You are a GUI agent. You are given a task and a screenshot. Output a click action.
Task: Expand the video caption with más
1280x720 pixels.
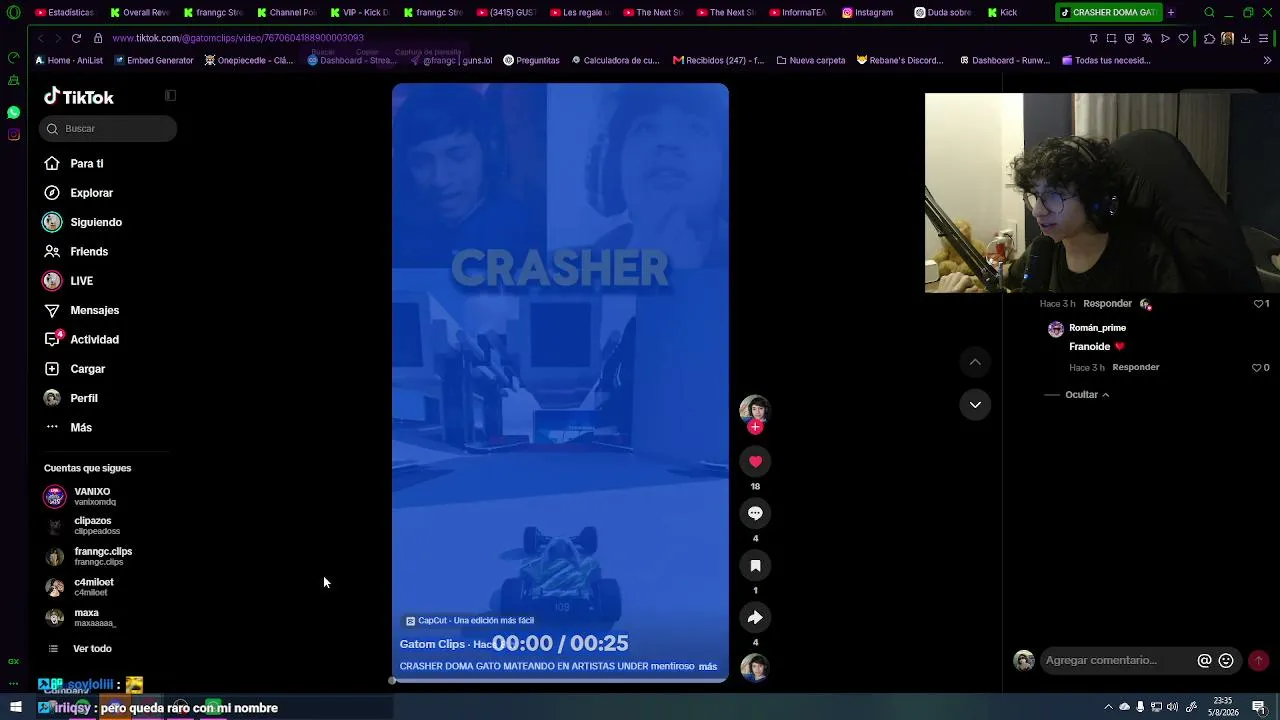[x=708, y=666]
